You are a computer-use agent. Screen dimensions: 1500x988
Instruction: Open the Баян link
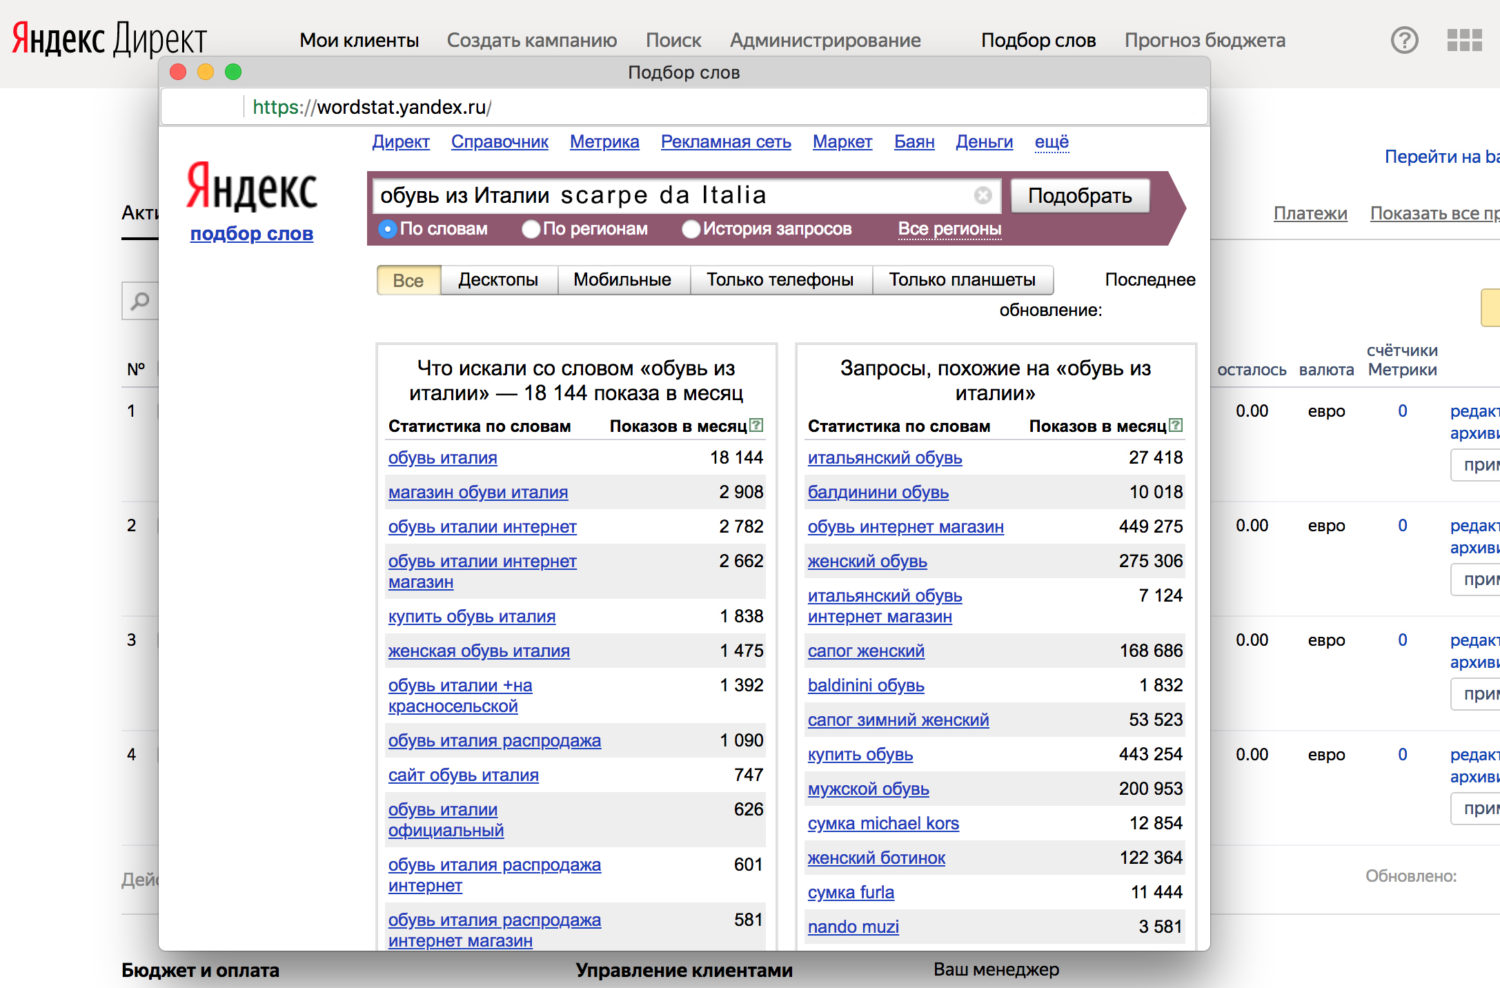click(x=914, y=142)
